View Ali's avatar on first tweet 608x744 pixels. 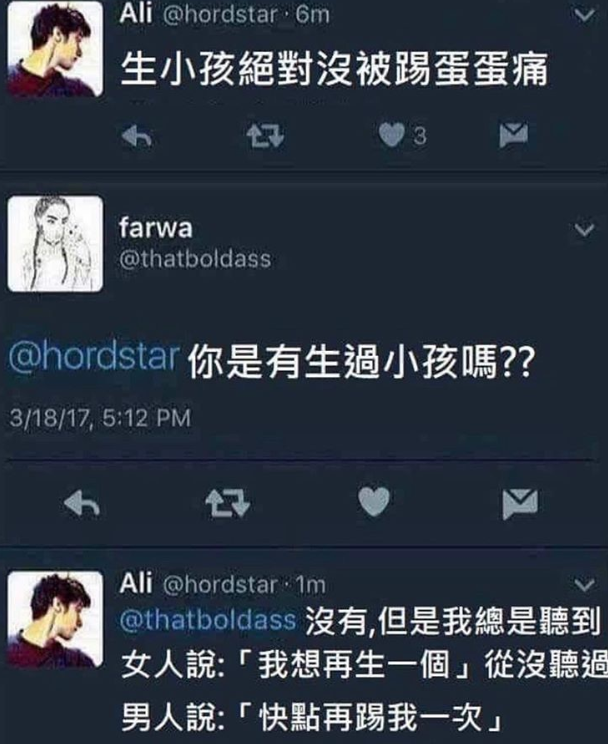coord(55,49)
